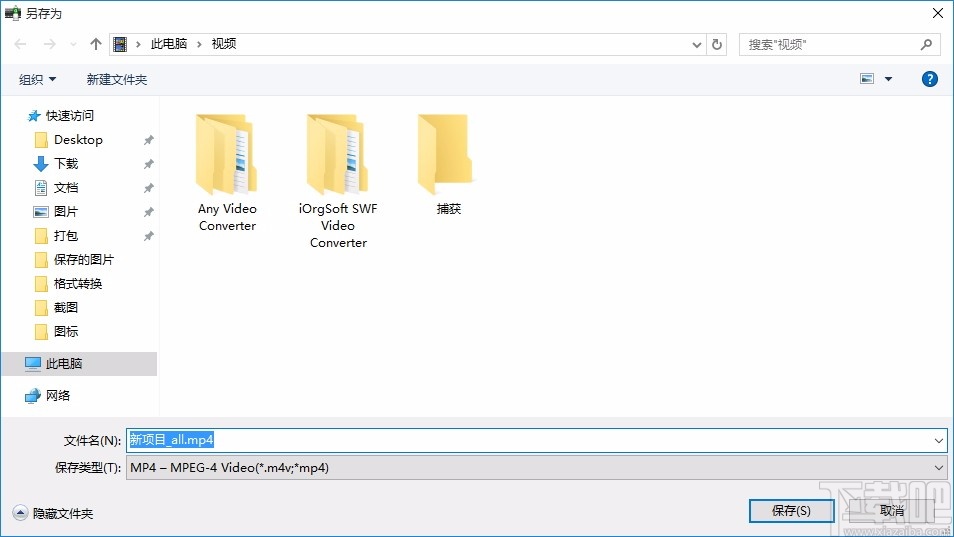Expand the file name history dropdown
The width and height of the screenshot is (954, 537).
pyautogui.click(x=939, y=440)
